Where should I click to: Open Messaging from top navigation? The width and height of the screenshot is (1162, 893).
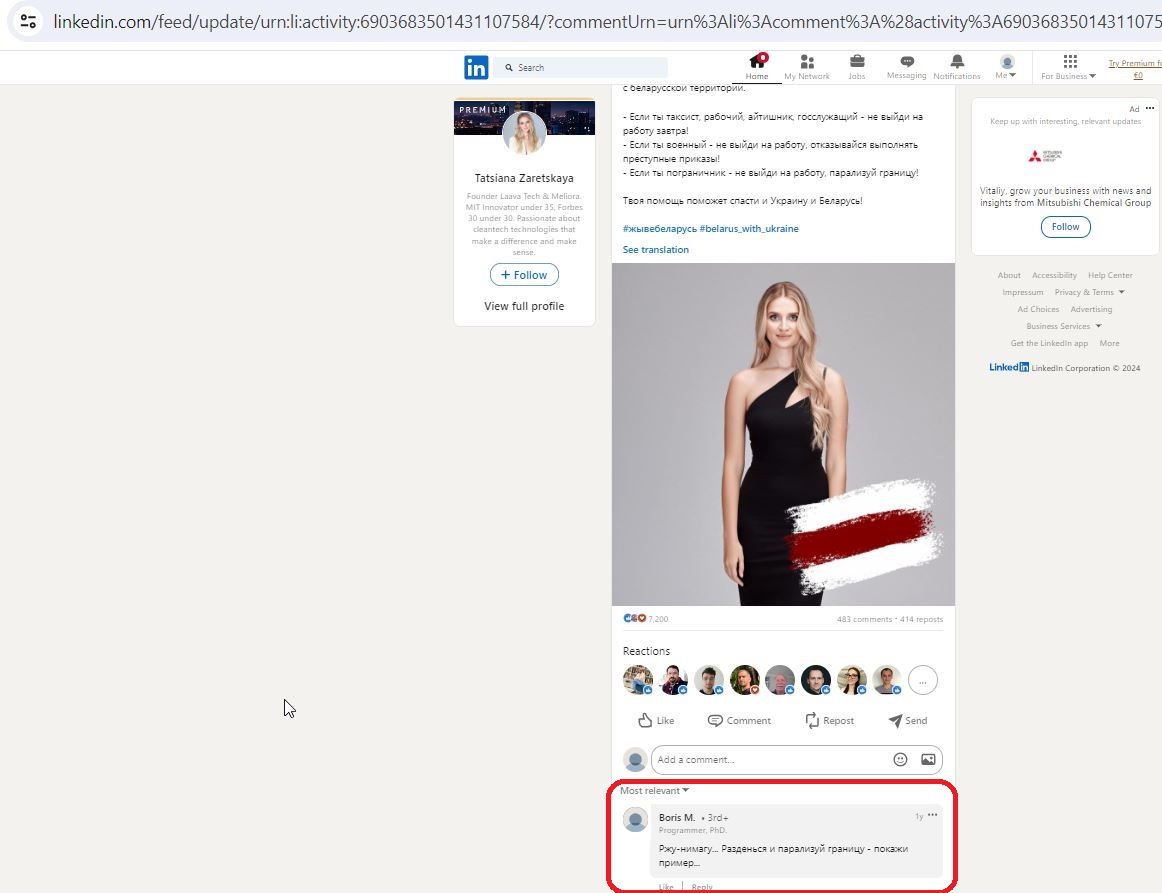[x=906, y=67]
